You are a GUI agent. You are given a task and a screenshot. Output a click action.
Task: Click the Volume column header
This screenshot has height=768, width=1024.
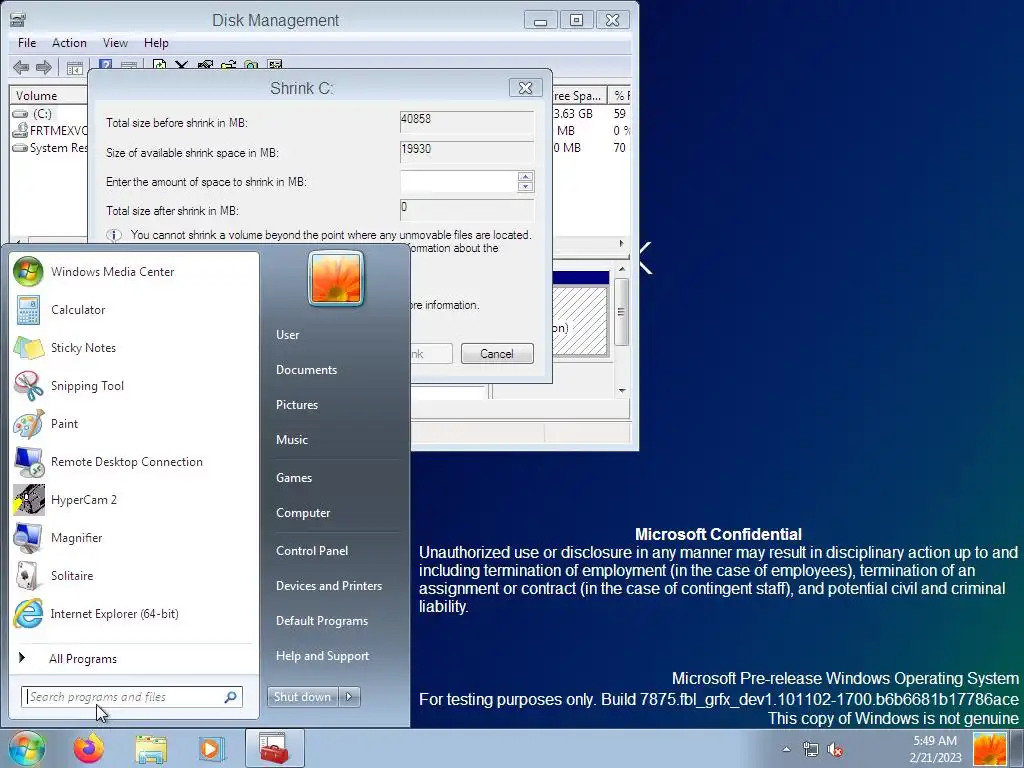click(x=48, y=95)
